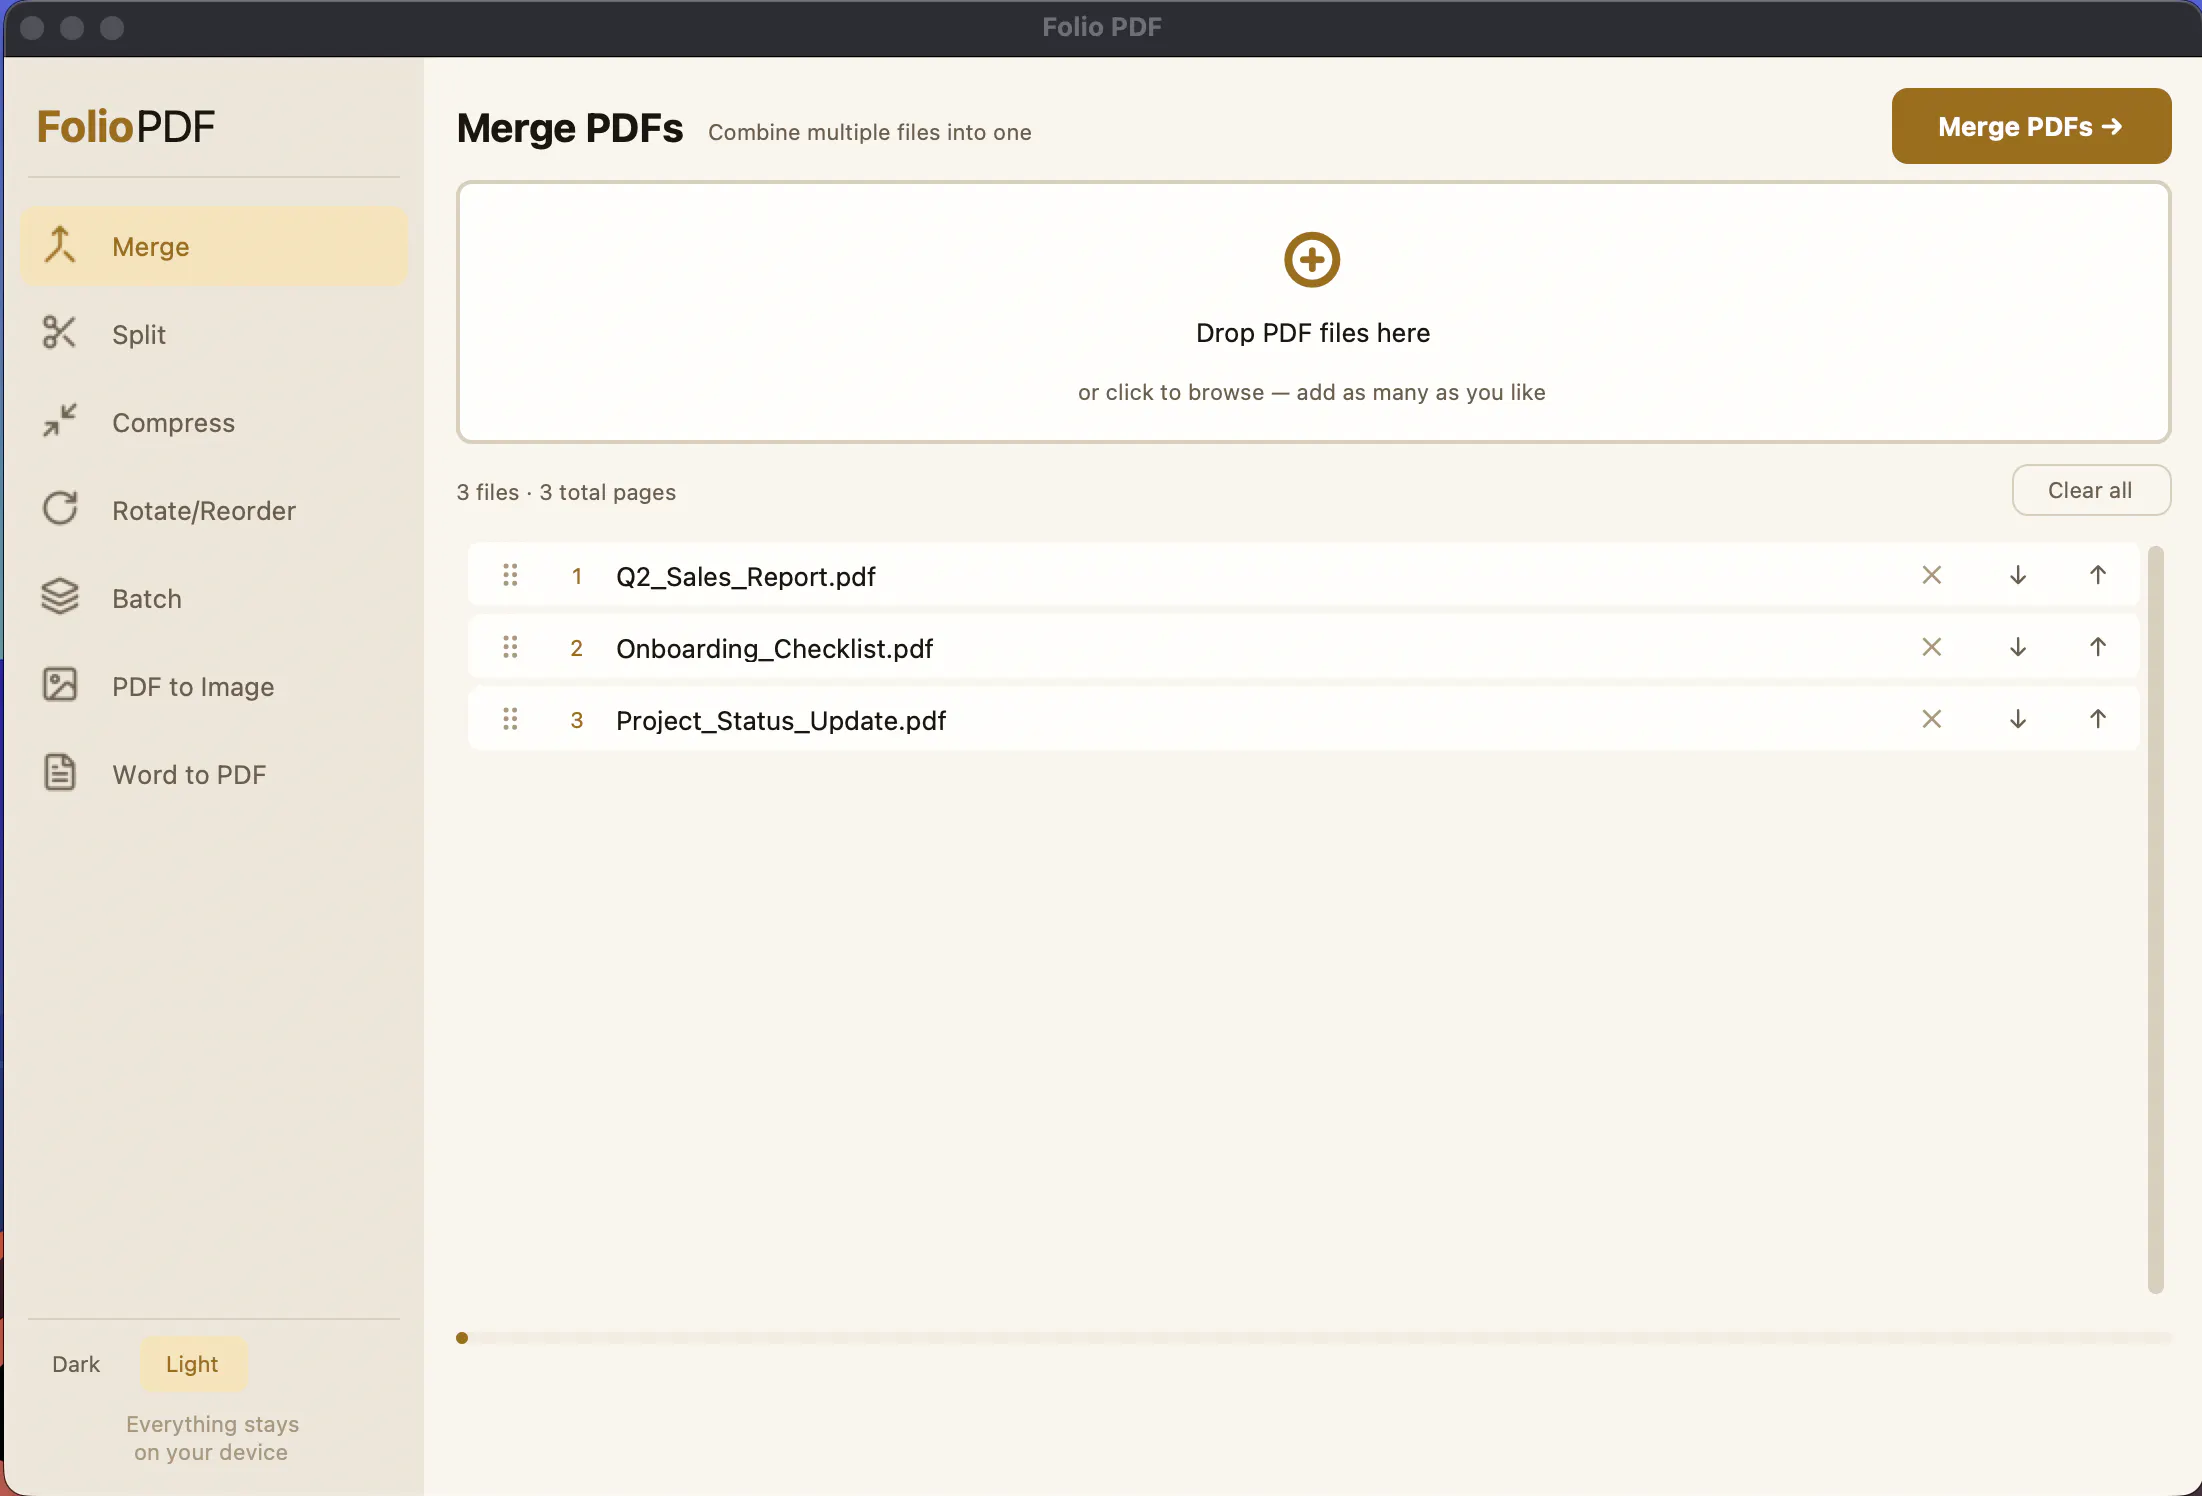2202x1496 pixels.
Task: Grab the drag handle of Project_Status_Update.pdf
Action: [x=510, y=719]
